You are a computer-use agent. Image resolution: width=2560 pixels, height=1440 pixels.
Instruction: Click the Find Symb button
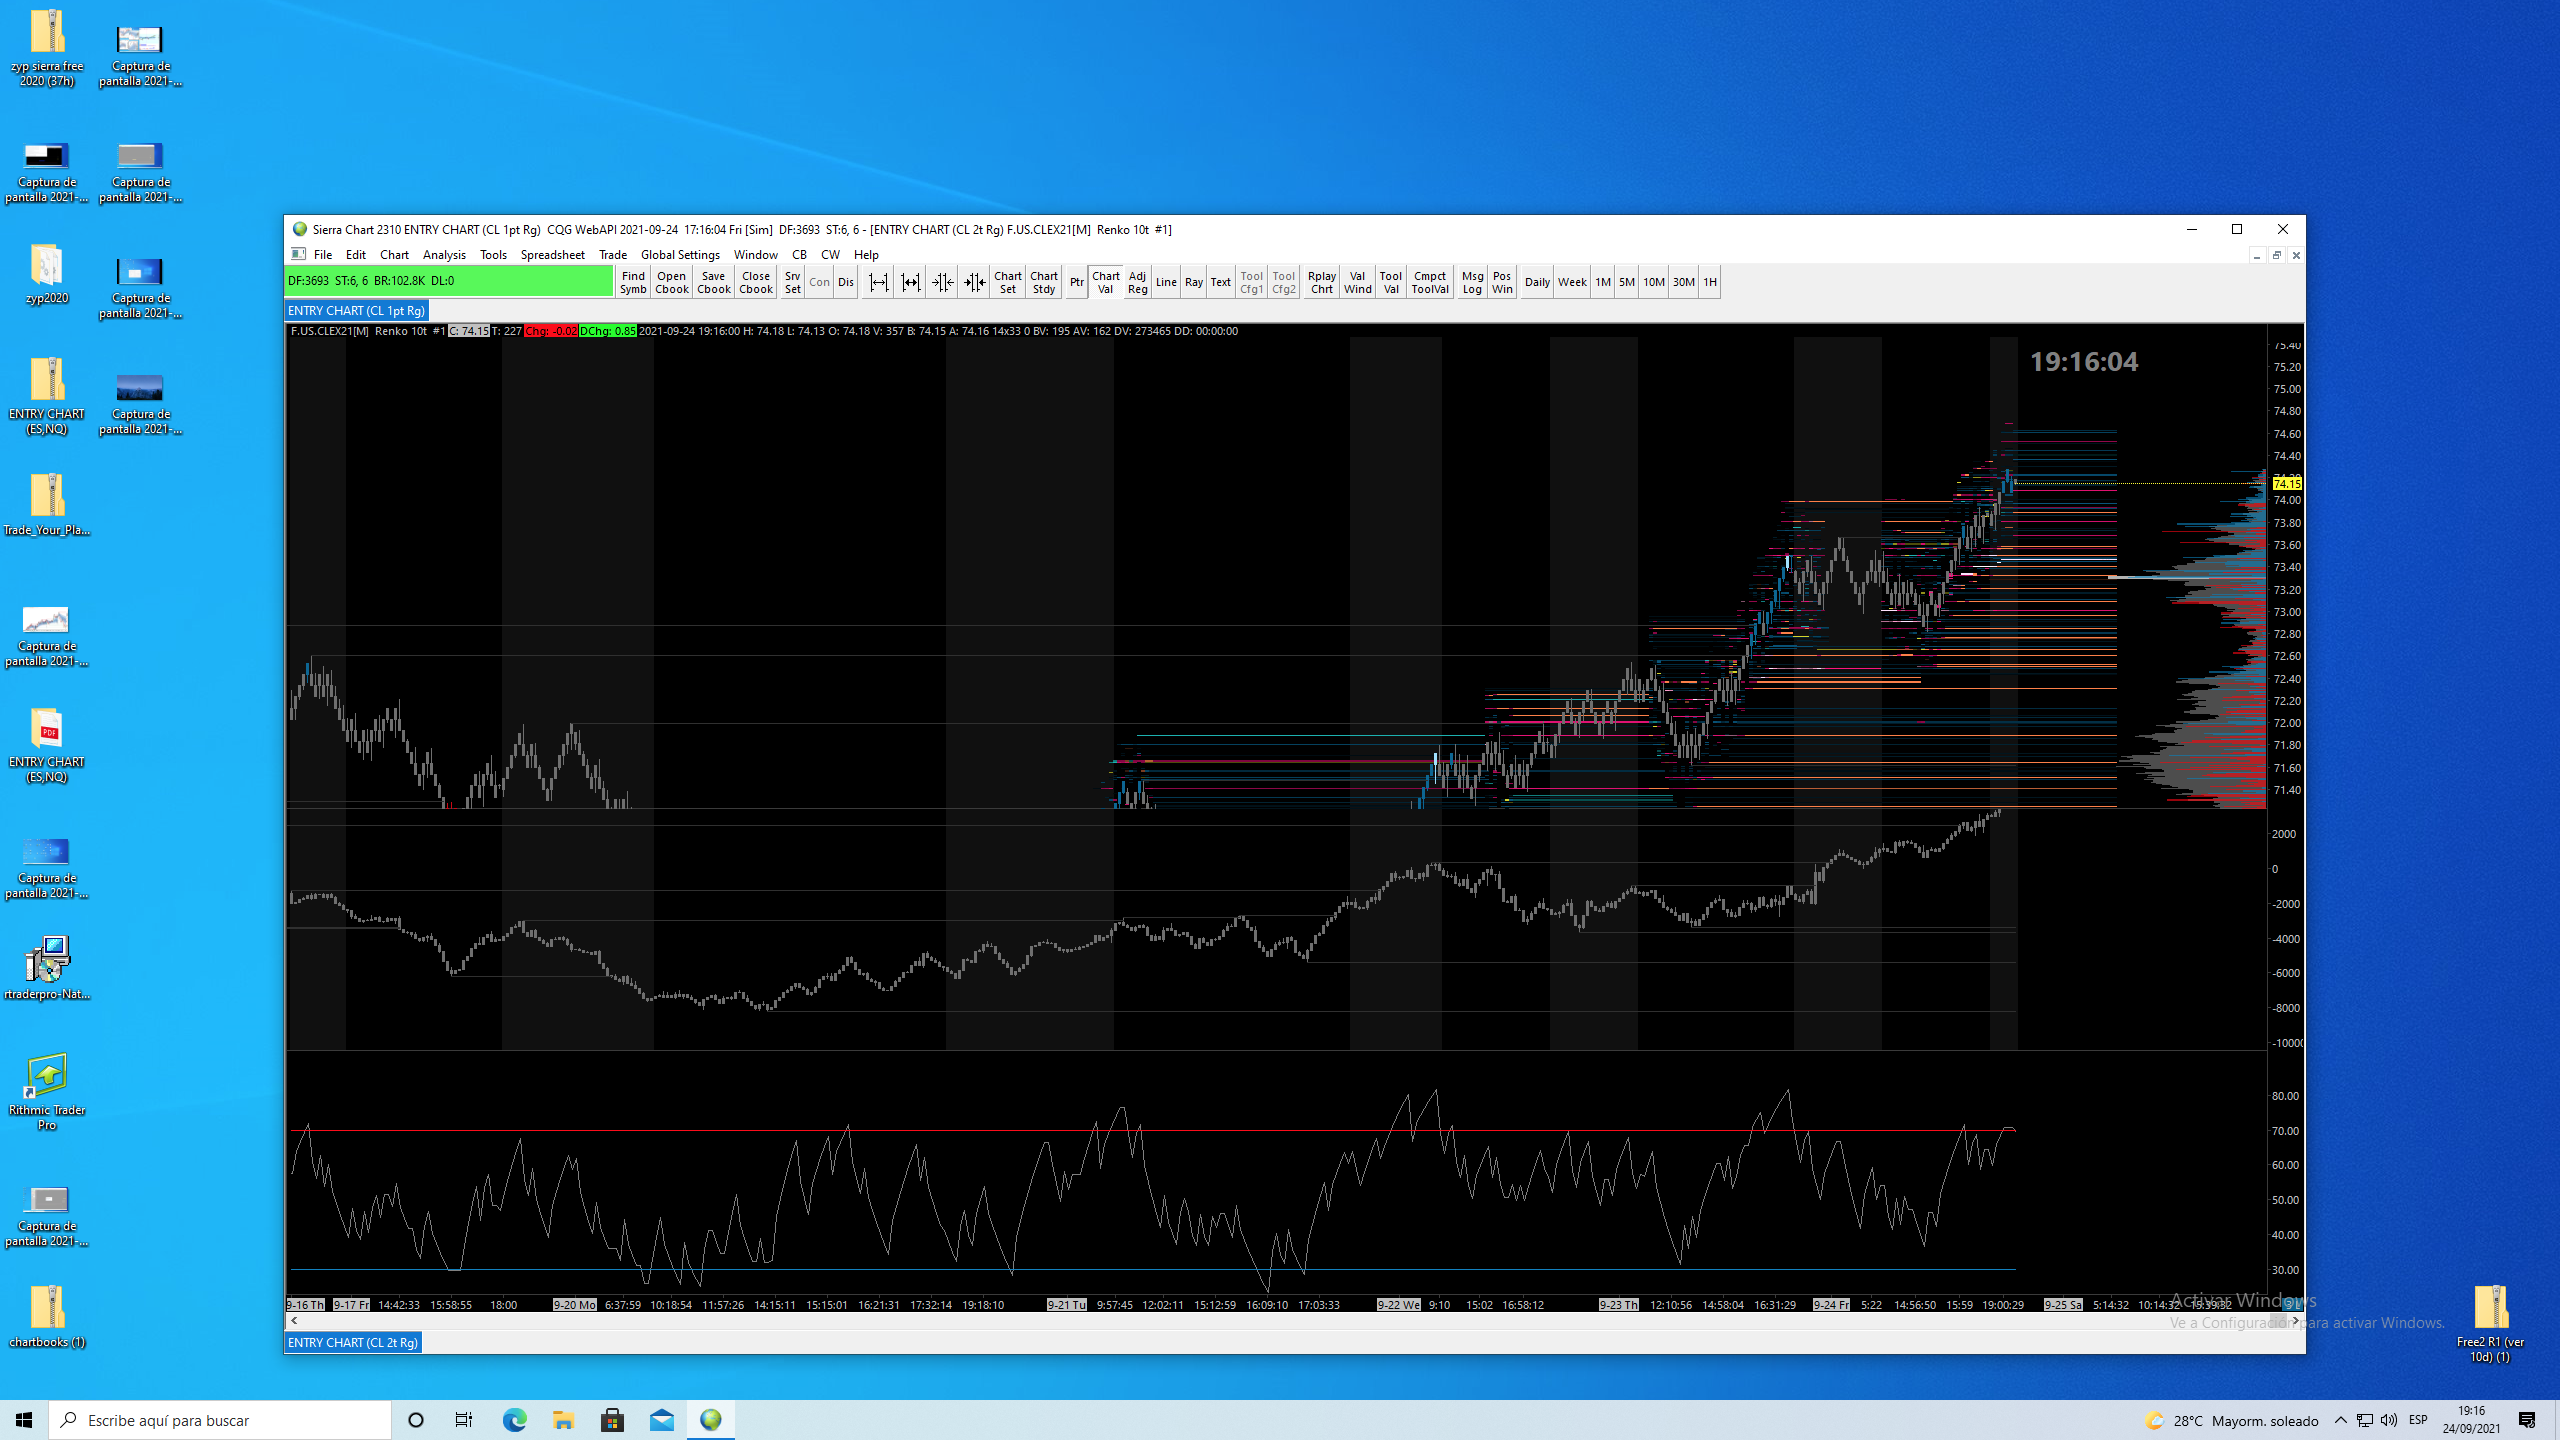coord(633,283)
